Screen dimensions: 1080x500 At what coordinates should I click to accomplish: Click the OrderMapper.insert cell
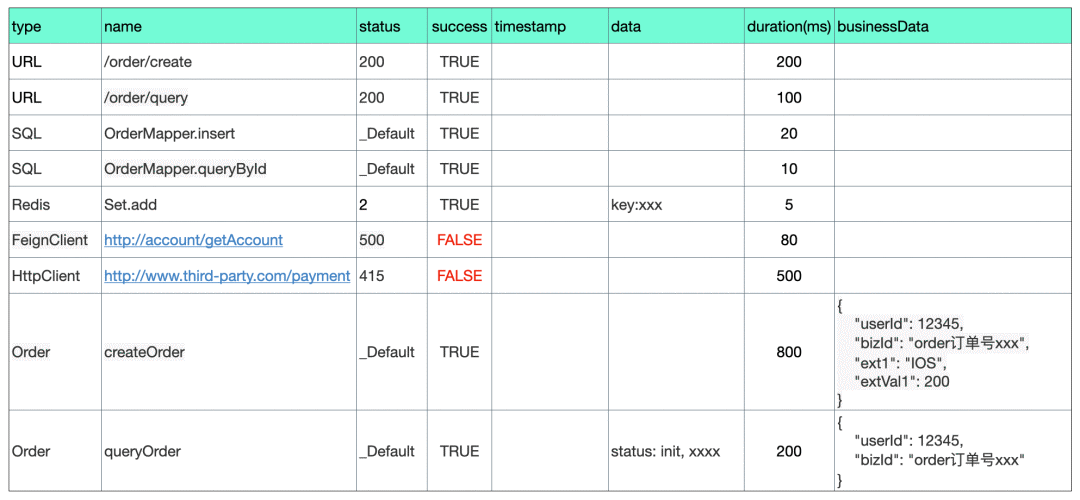(170, 133)
